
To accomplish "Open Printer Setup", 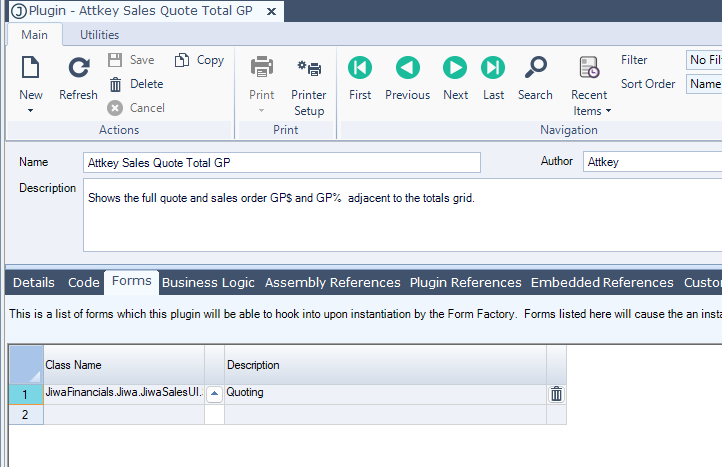I will pyautogui.click(x=309, y=86).
